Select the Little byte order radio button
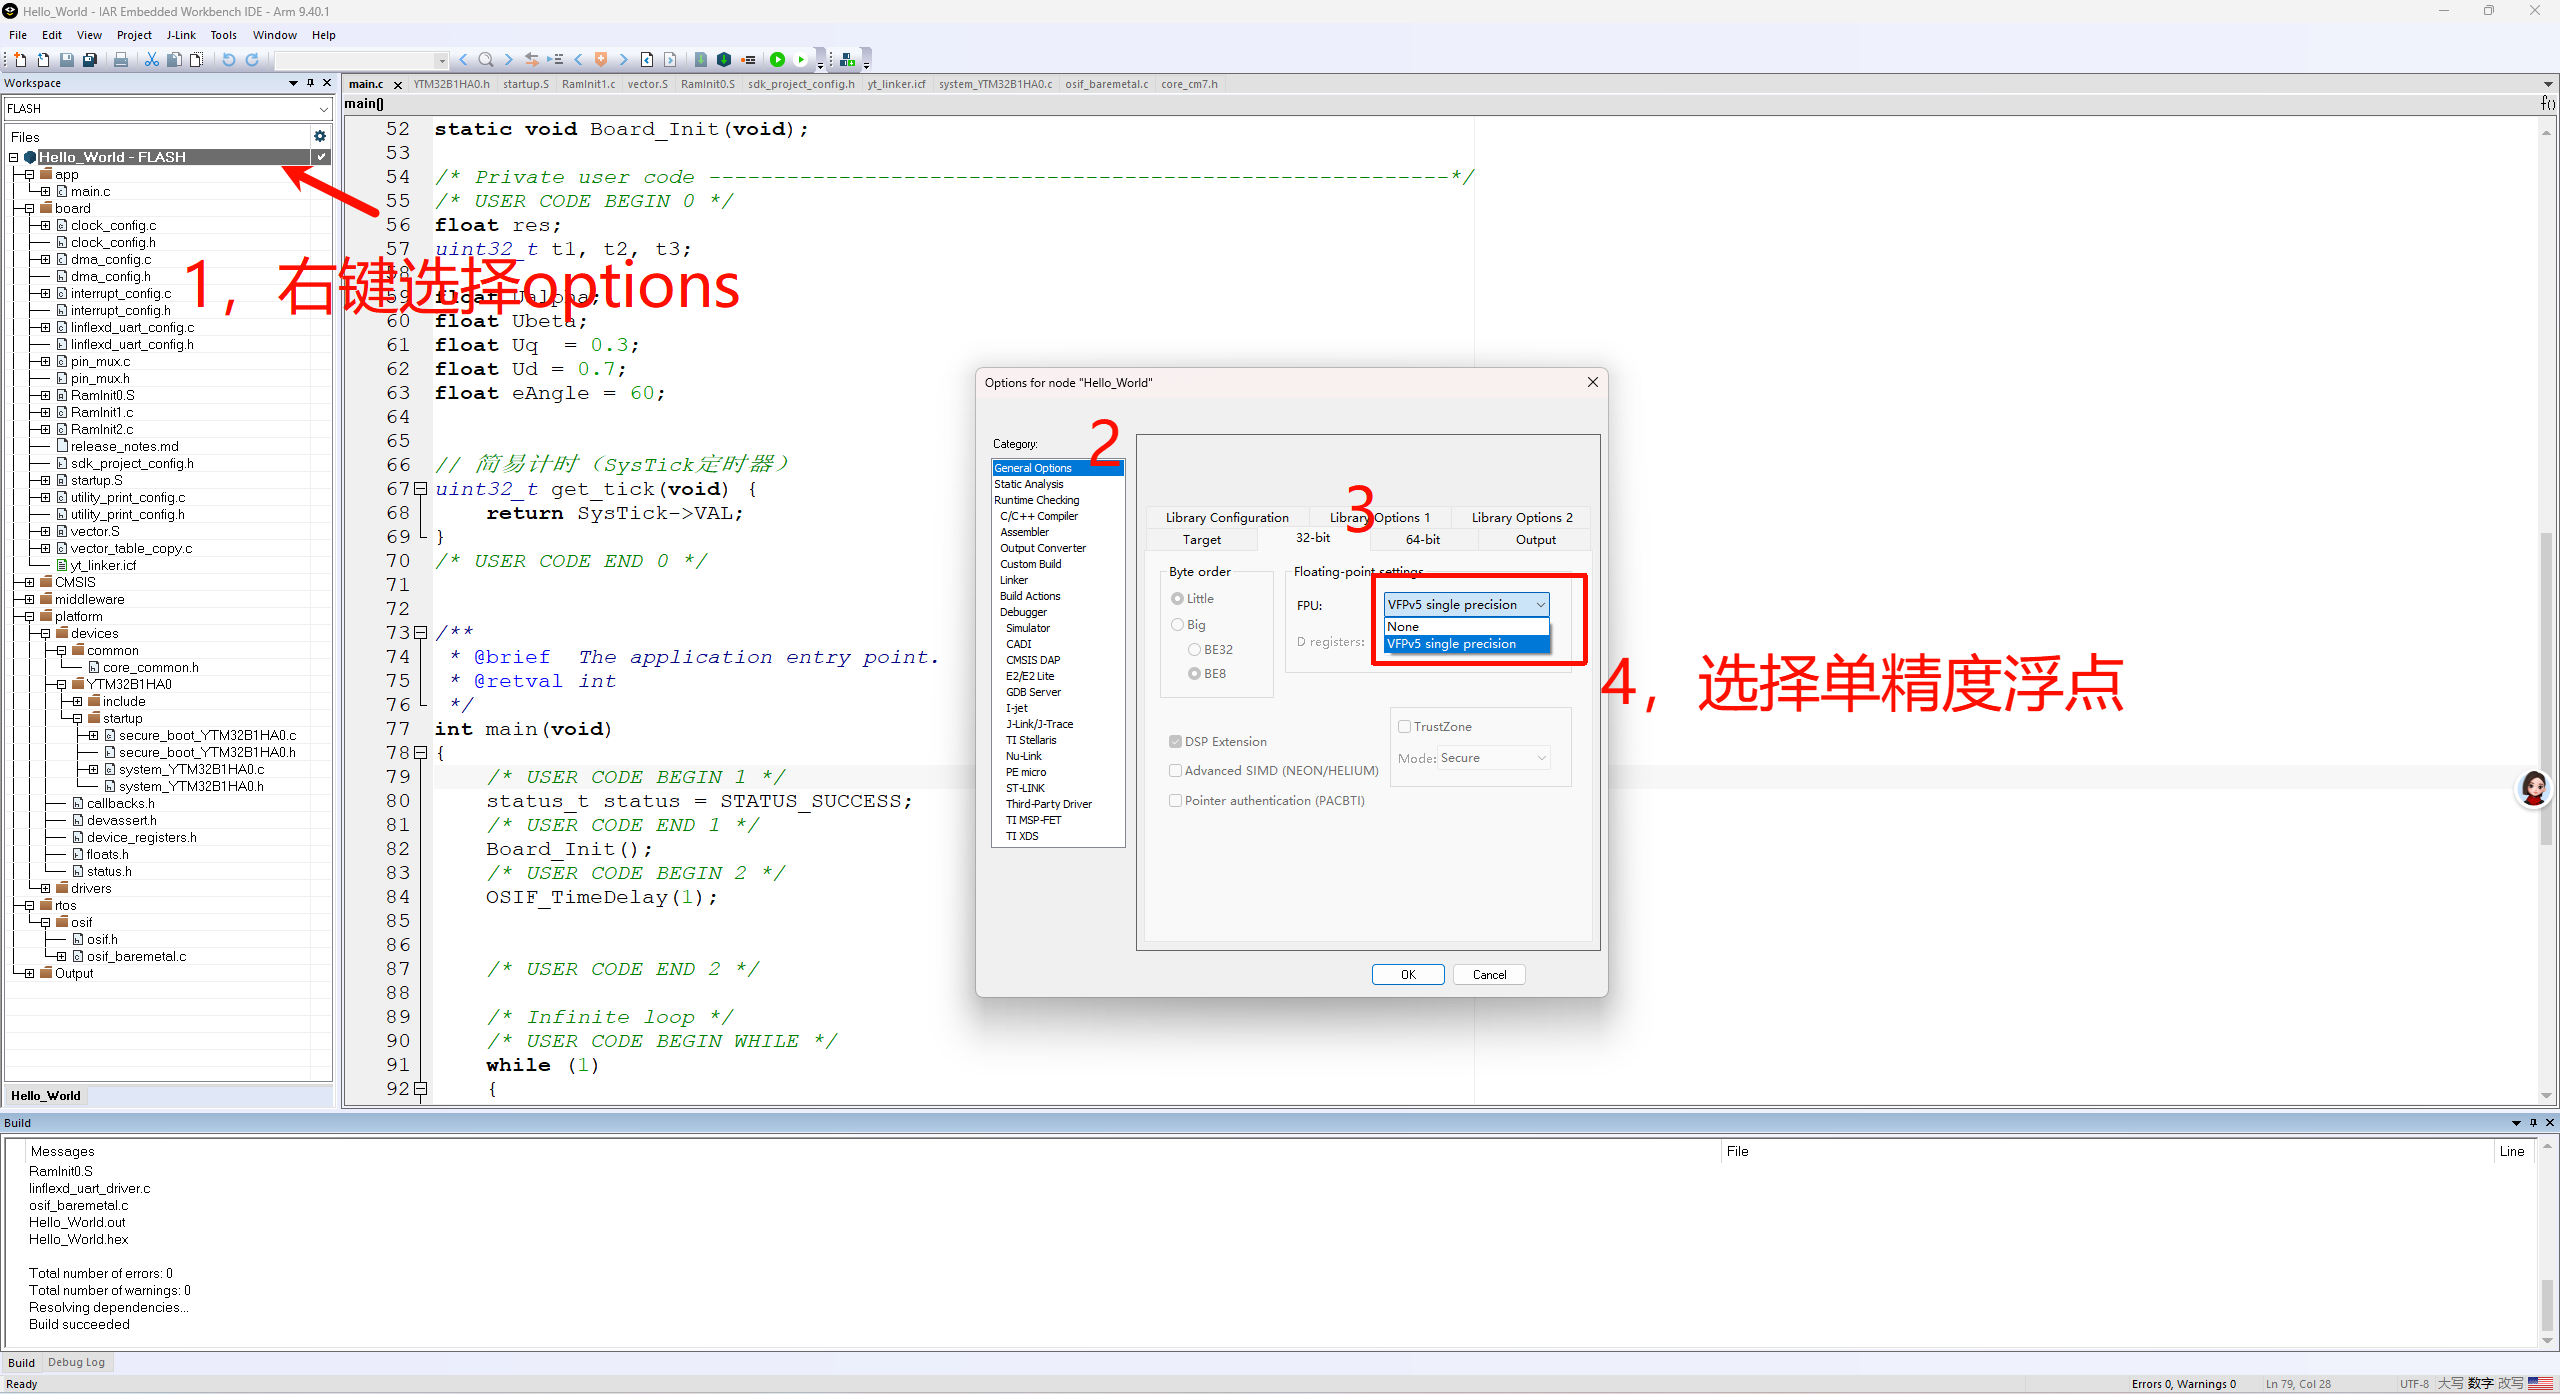2560x1394 pixels. coord(1177,599)
